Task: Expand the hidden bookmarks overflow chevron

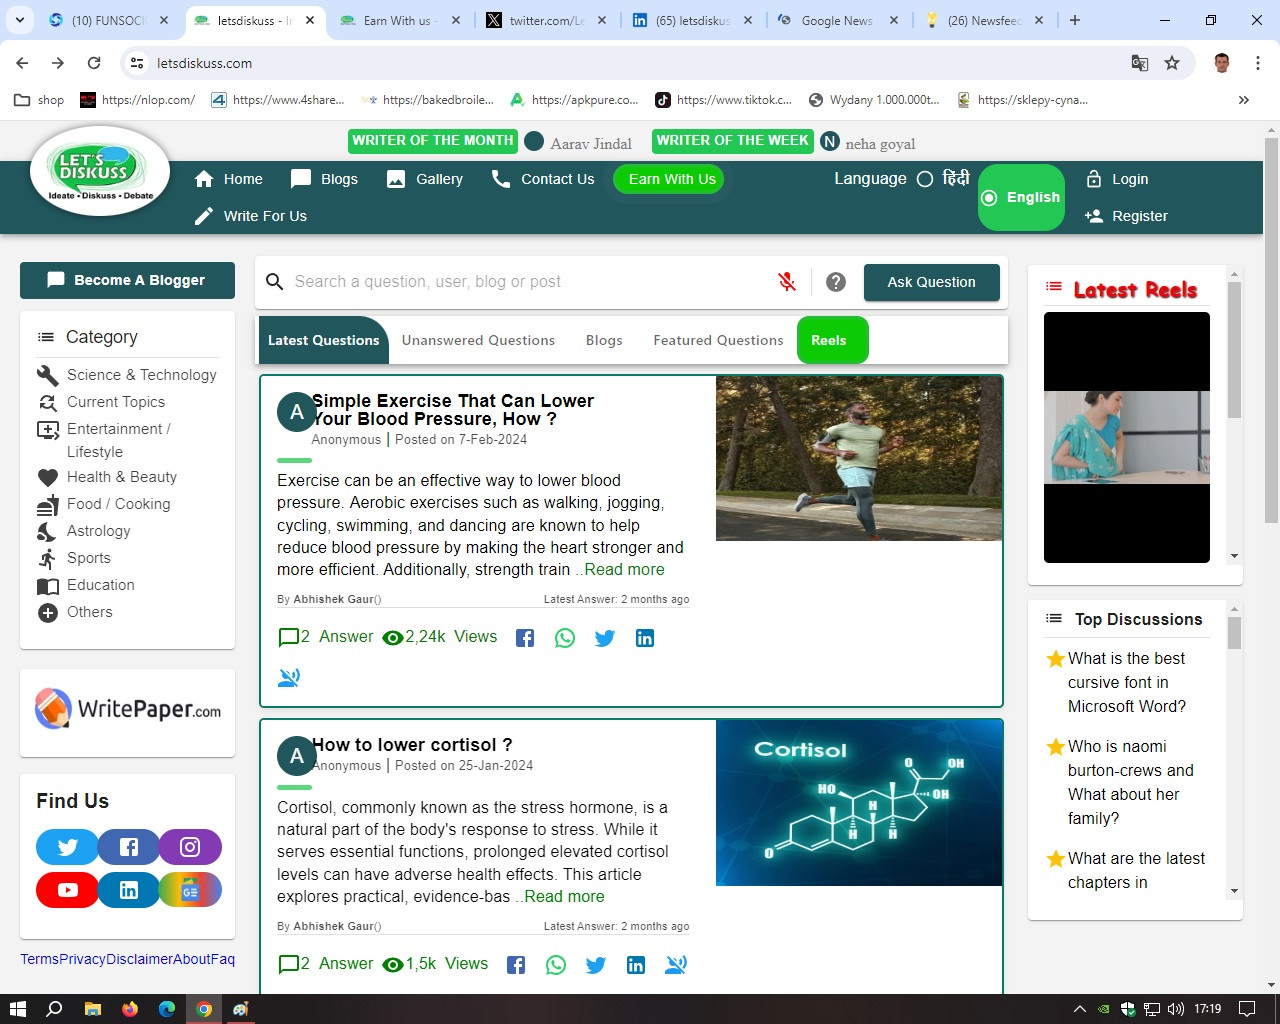Action: tap(1243, 100)
